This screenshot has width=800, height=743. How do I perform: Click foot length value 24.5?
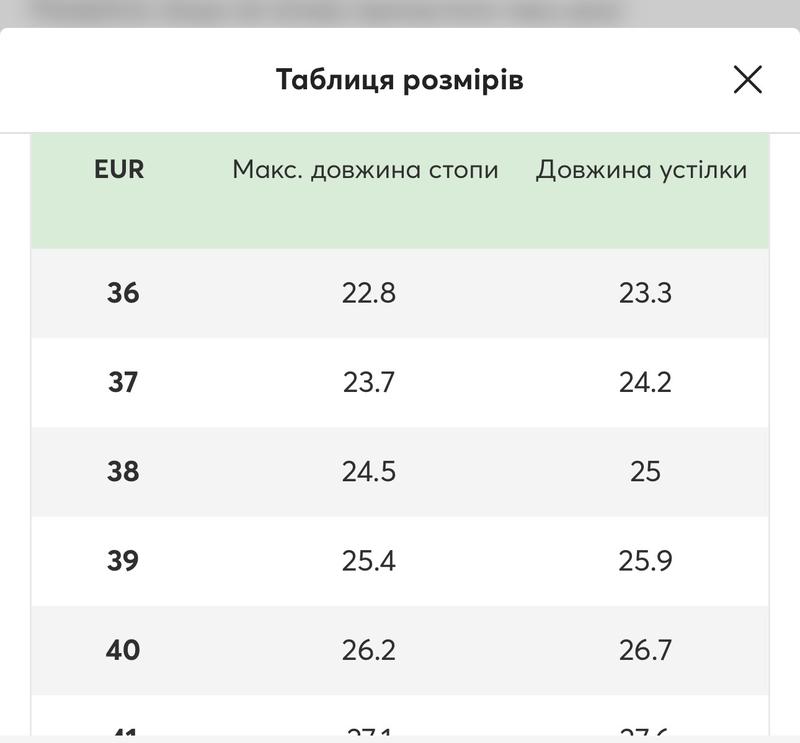click(368, 472)
